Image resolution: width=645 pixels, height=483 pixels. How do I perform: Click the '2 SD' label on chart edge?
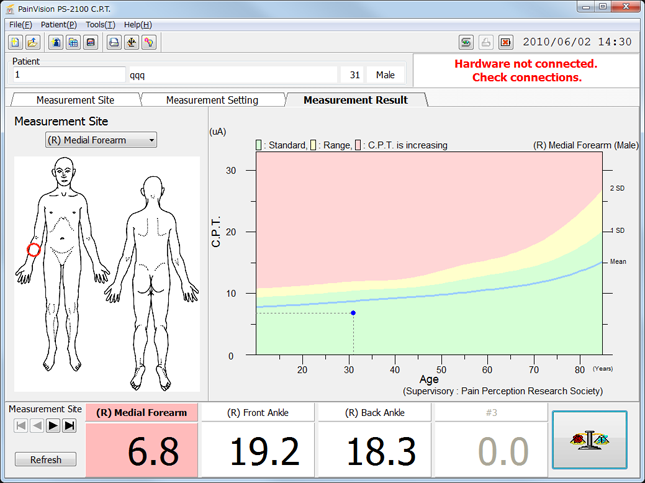pos(617,188)
